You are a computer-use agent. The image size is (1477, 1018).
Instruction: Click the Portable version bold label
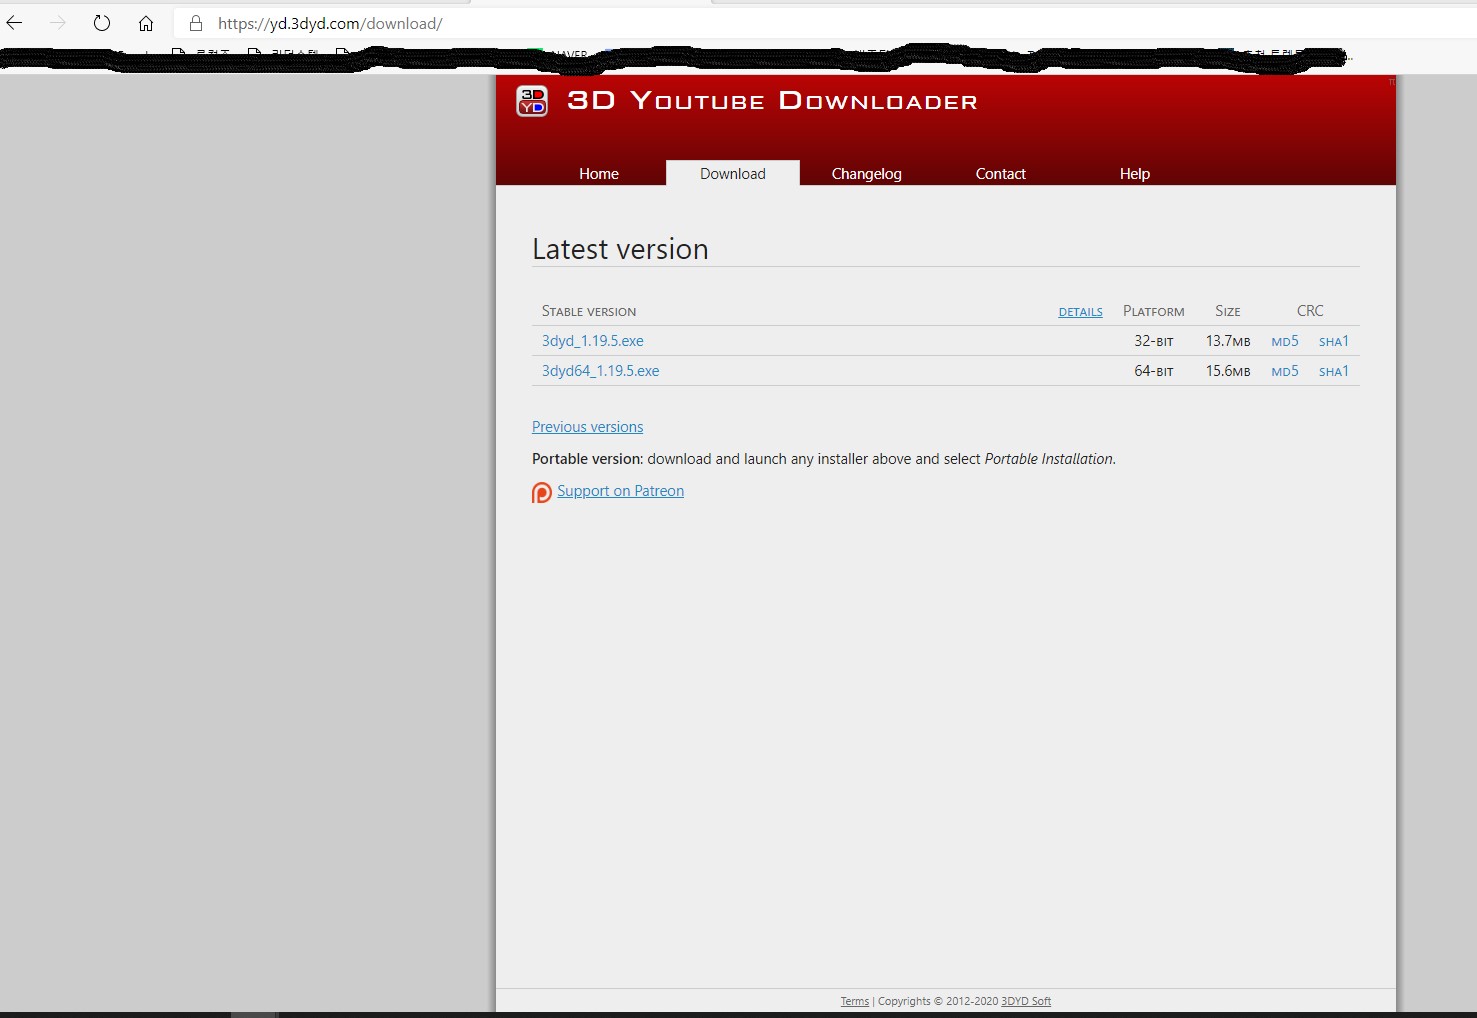coord(587,459)
